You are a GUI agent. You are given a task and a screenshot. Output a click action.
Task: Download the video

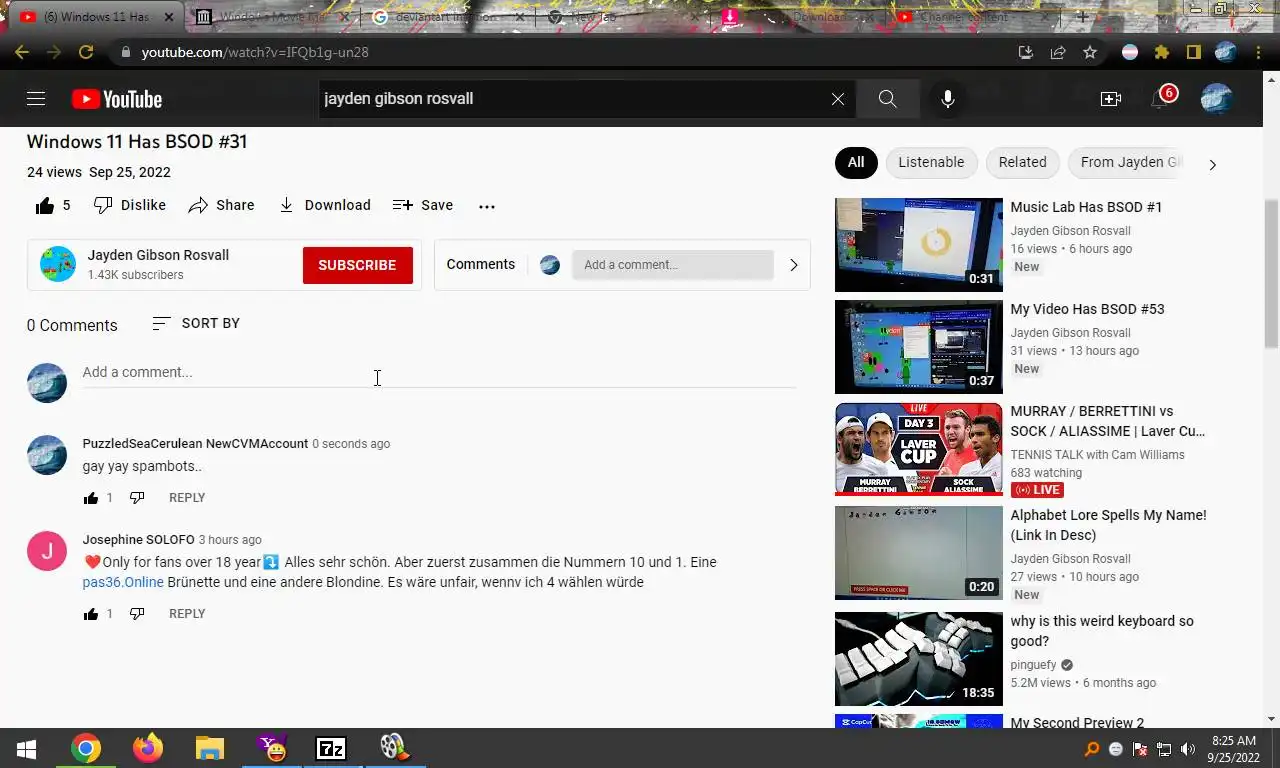click(x=324, y=205)
